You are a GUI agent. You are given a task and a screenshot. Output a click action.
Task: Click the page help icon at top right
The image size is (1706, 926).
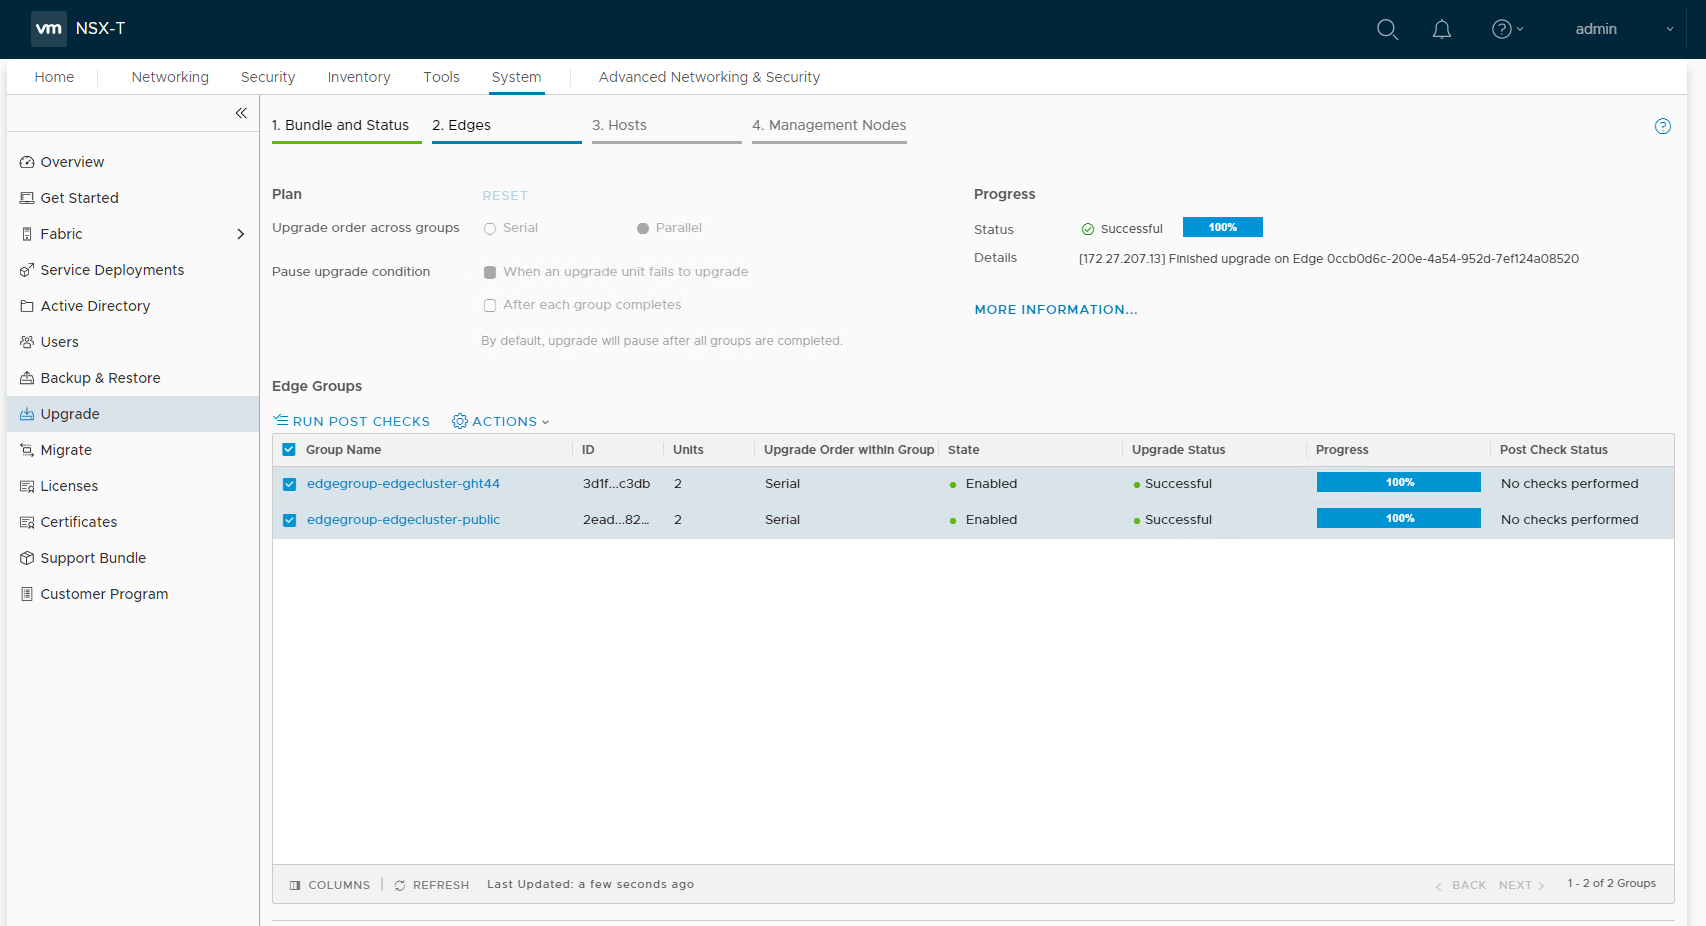1662,126
